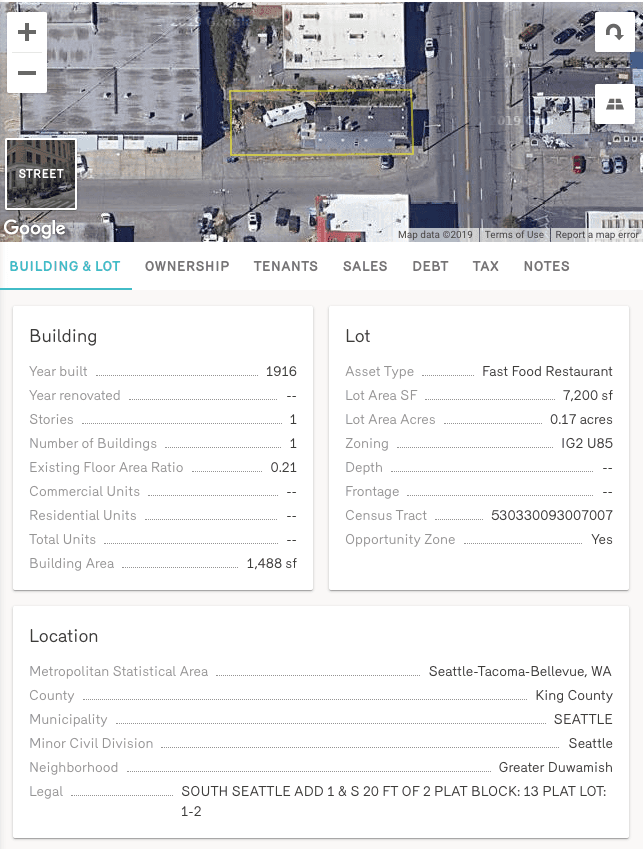Click the Map data ©2019 text
The image size is (643, 849).
[x=435, y=235]
